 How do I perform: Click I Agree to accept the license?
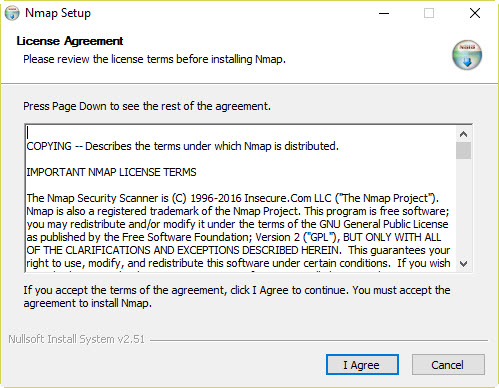362,365
